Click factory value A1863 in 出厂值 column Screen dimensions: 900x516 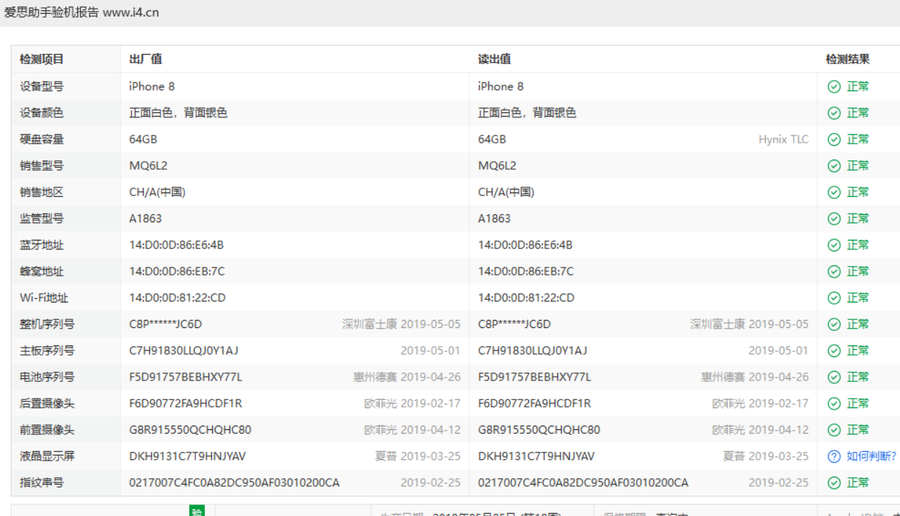tap(146, 219)
